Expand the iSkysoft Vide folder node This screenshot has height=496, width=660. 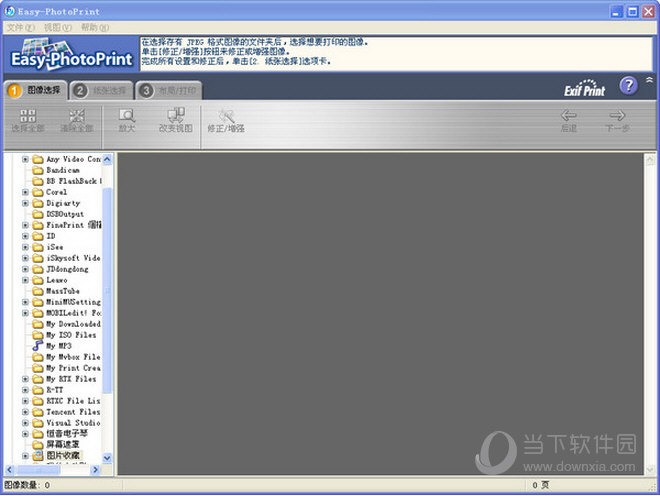pyautogui.click(x=25, y=258)
